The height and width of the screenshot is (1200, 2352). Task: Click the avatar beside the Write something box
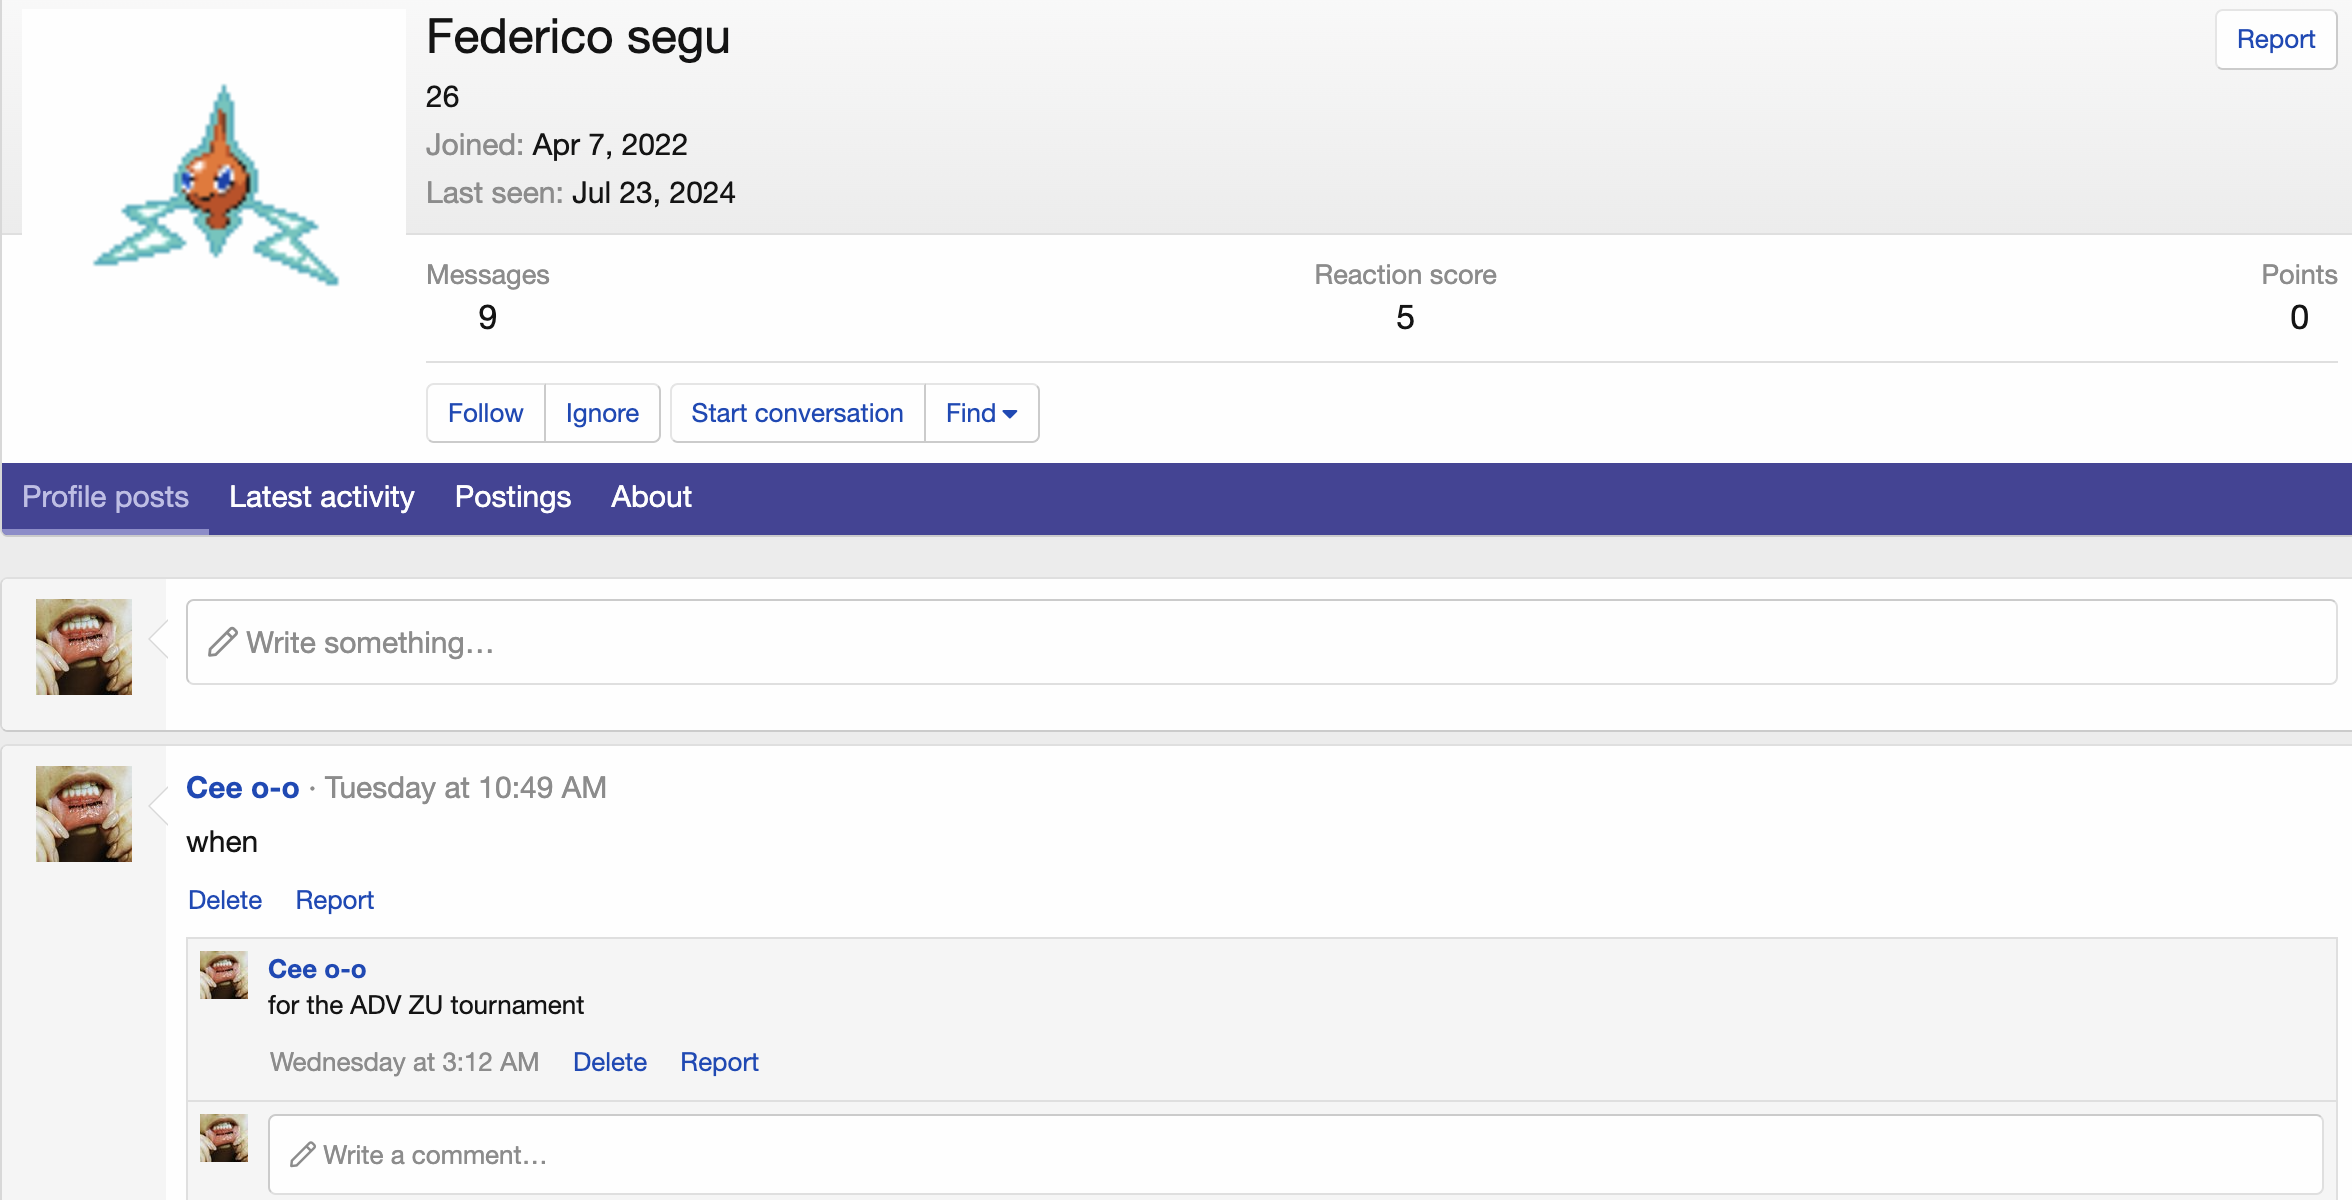pyautogui.click(x=84, y=647)
